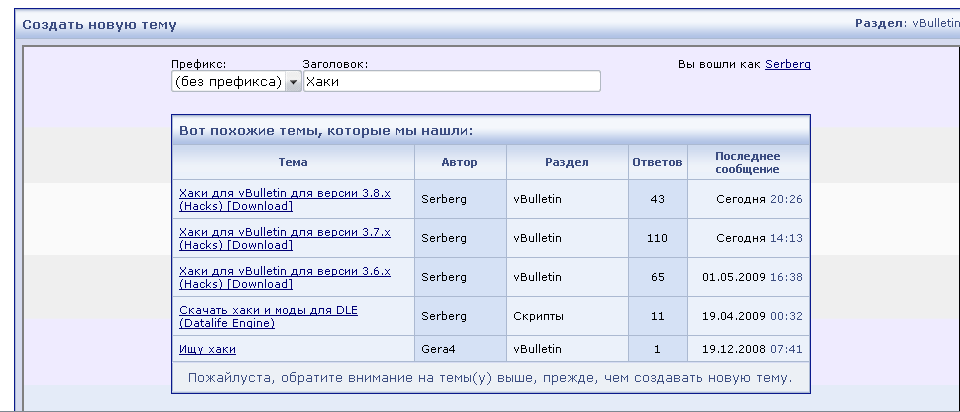Click the 01.05.2009 16:38 date cell
This screenshot has width=960, height=412.
748,277
